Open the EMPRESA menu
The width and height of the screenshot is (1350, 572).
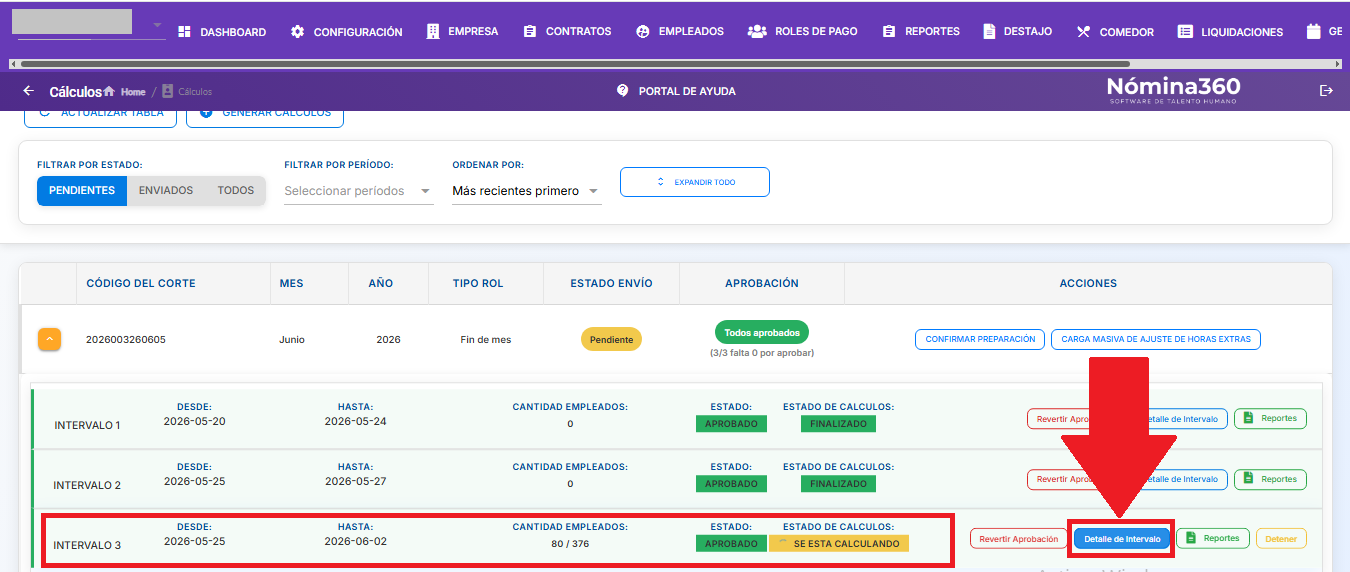462,32
